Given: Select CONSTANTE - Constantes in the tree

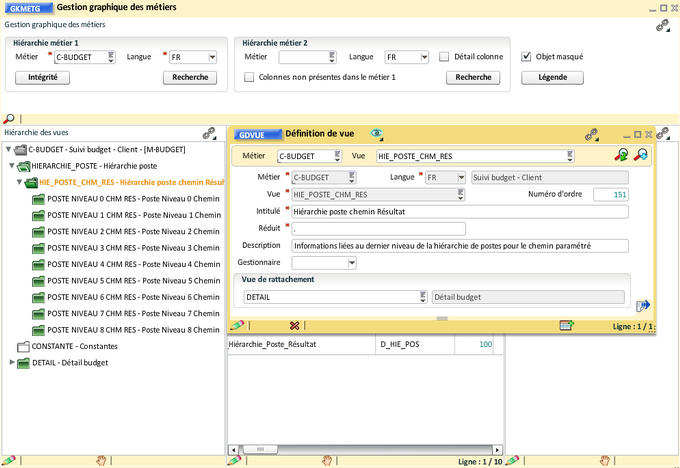Looking at the screenshot, I should (75, 346).
